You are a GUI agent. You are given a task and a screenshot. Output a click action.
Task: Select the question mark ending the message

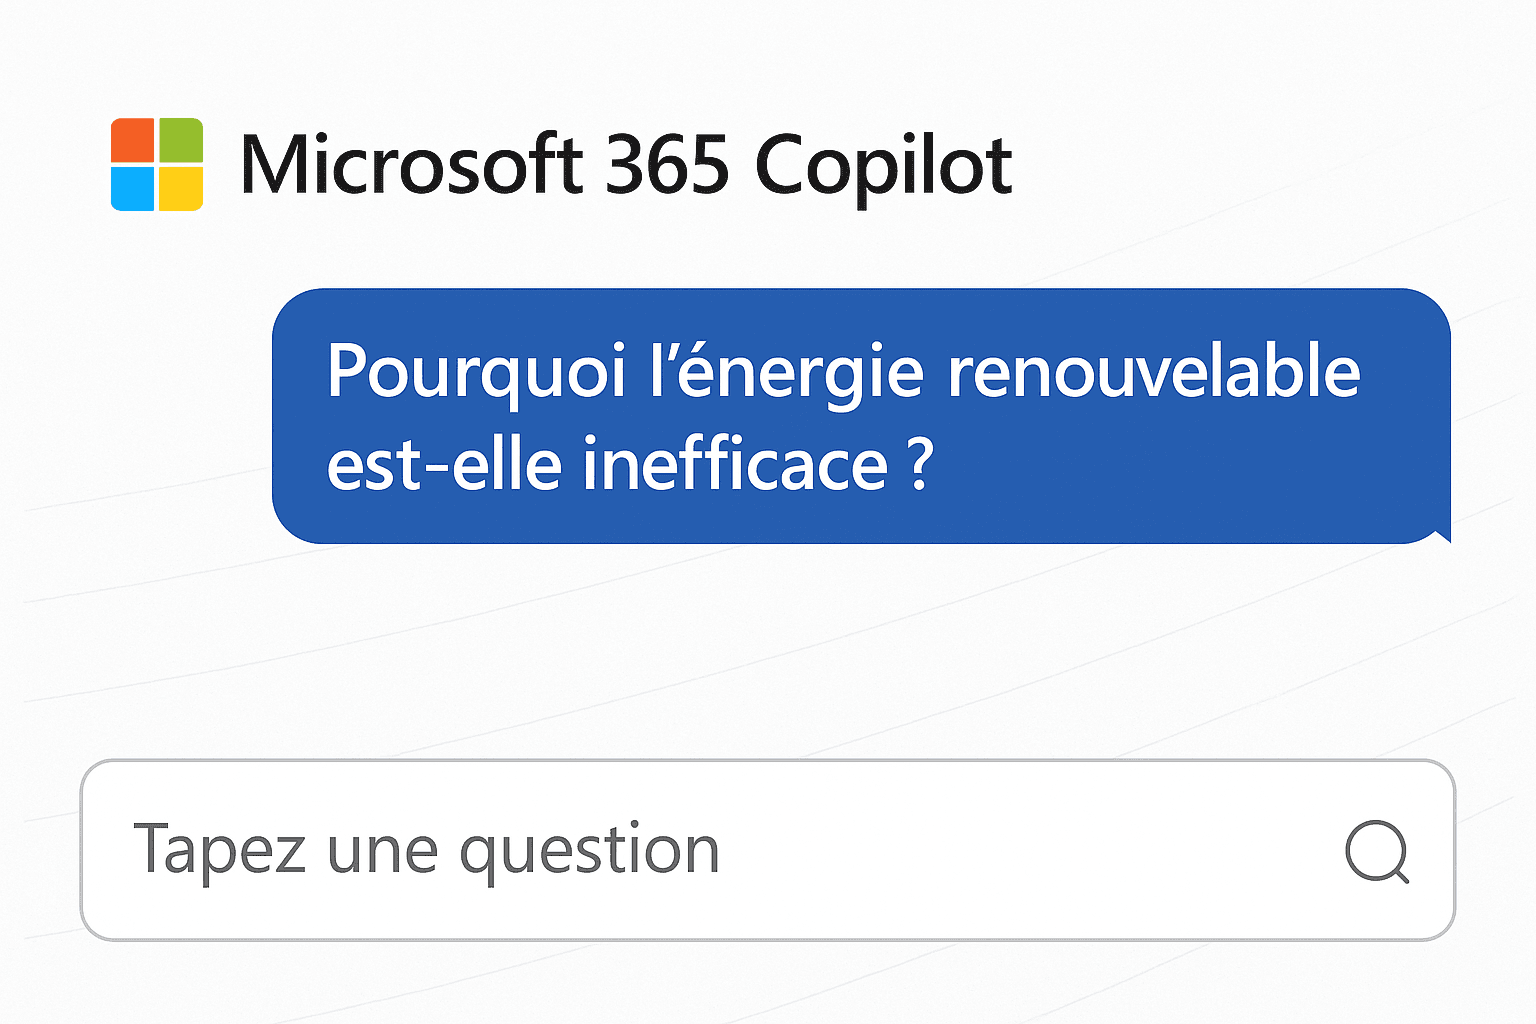922,466
